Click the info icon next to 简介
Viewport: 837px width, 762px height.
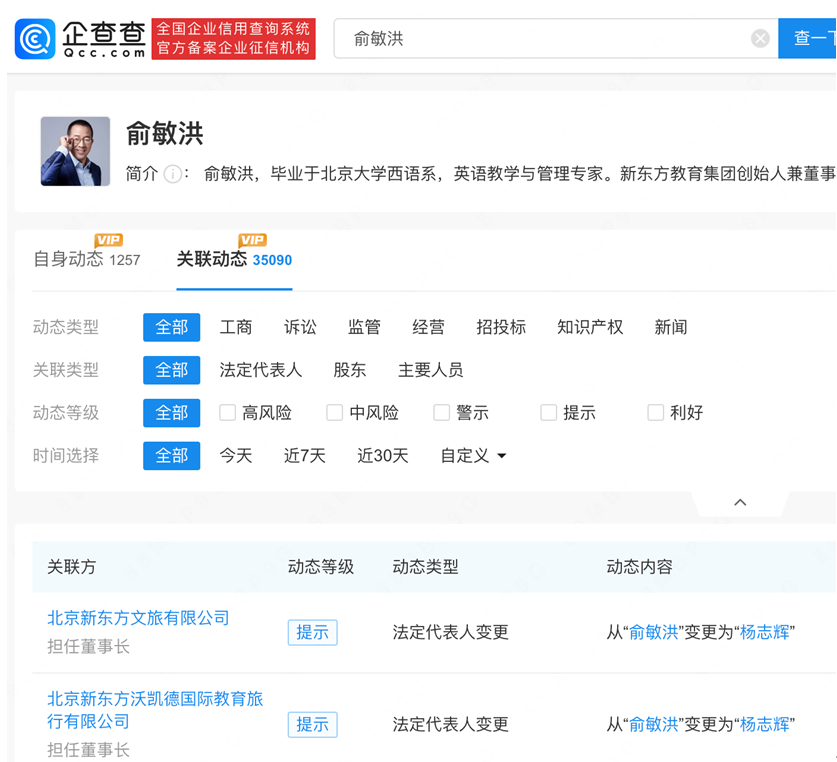(x=173, y=174)
